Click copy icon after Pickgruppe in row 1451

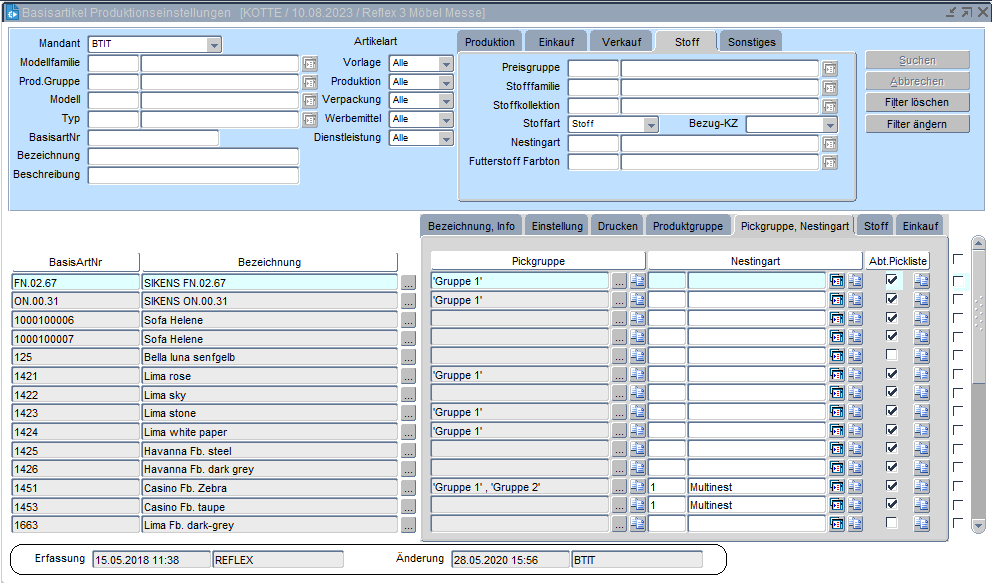(637, 487)
